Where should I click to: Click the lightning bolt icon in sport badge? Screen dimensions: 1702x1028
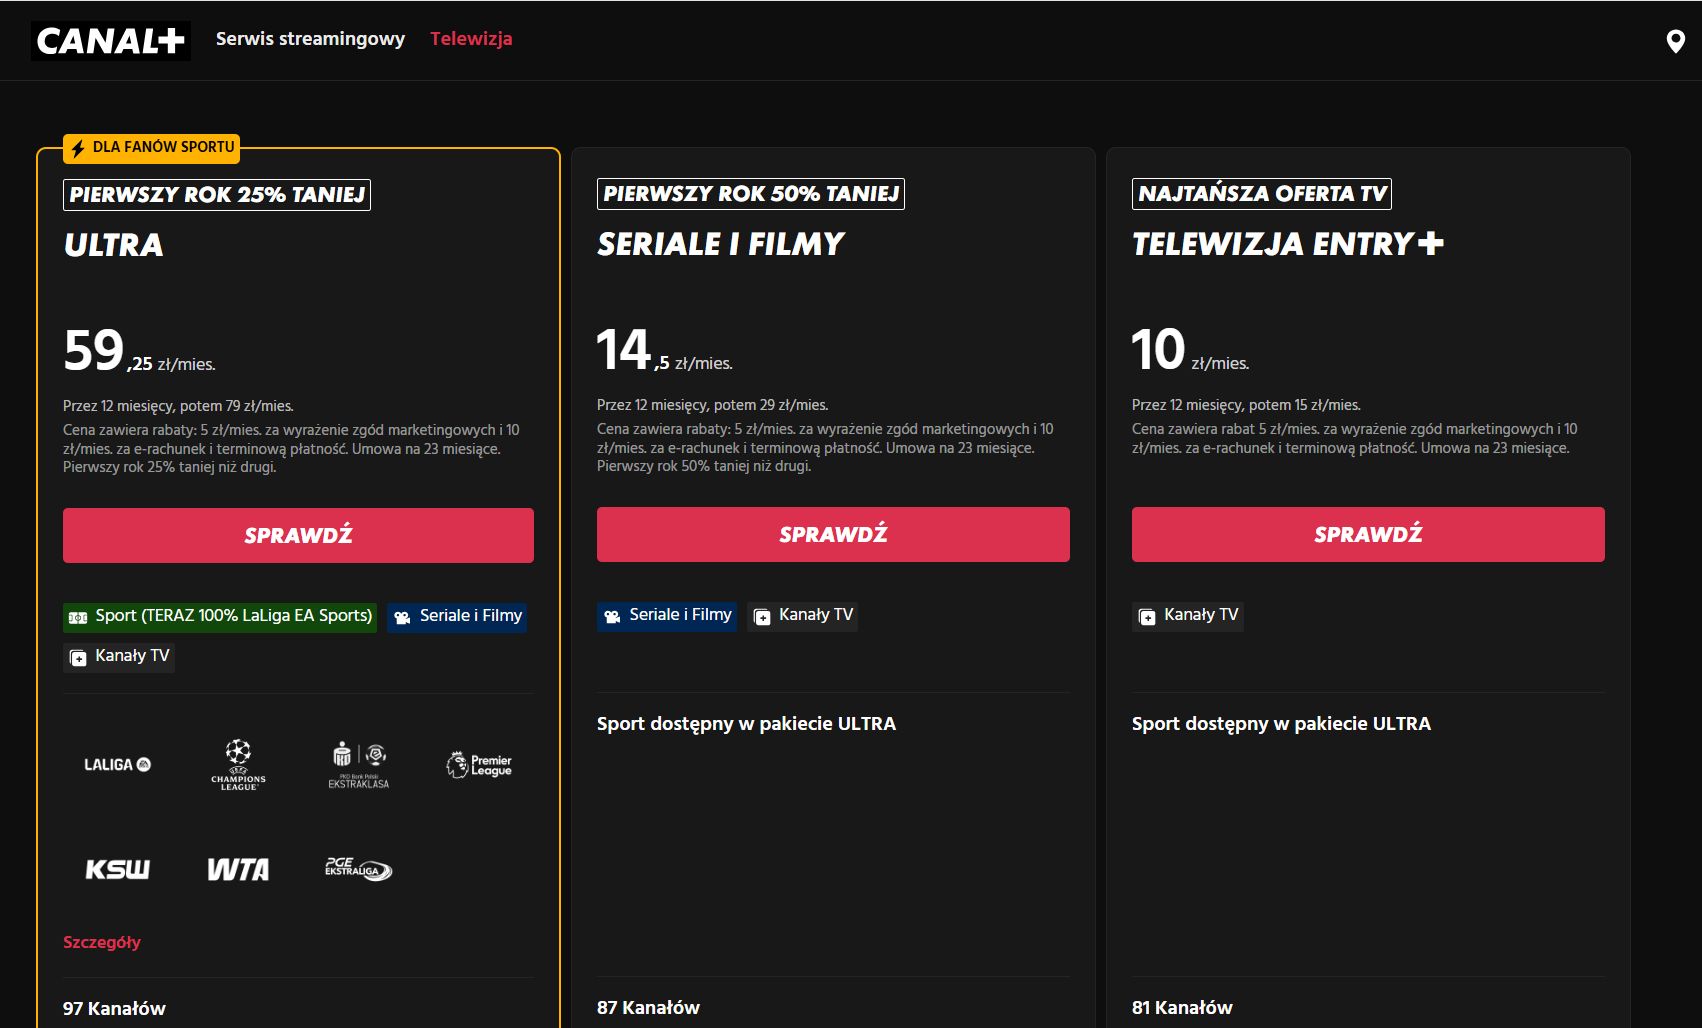pyautogui.click(x=78, y=148)
